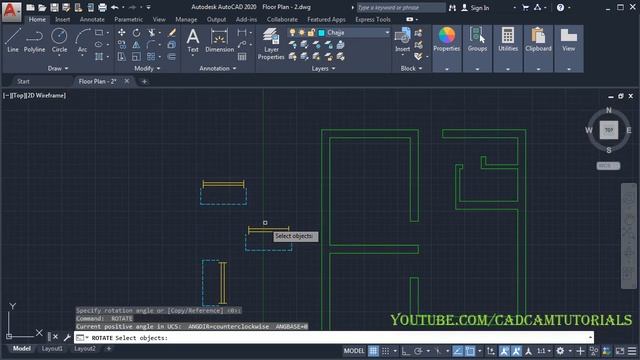This screenshot has width=640, height=360.
Task: Switch to the Start file tab
Action: [x=23, y=81]
